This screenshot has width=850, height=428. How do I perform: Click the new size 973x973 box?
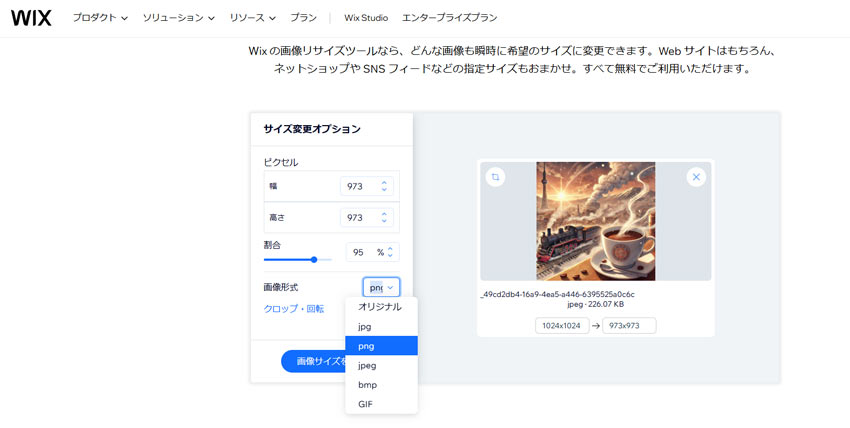(x=629, y=326)
